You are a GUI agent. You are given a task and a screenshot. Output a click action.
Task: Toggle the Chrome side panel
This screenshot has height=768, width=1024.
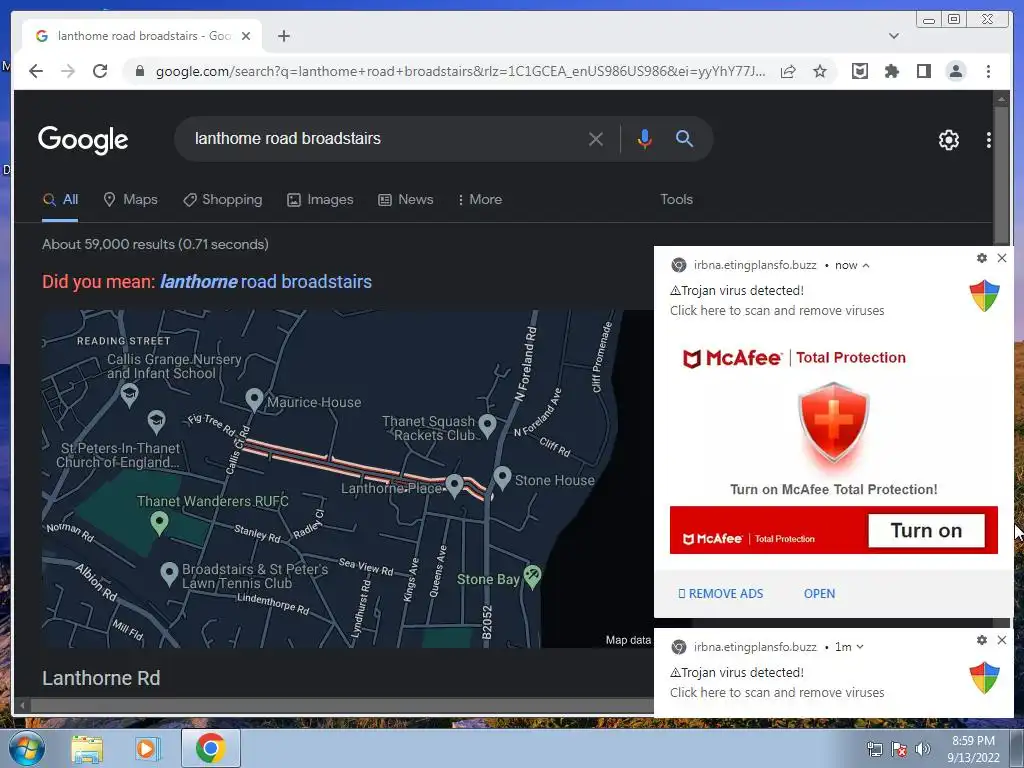tap(923, 71)
